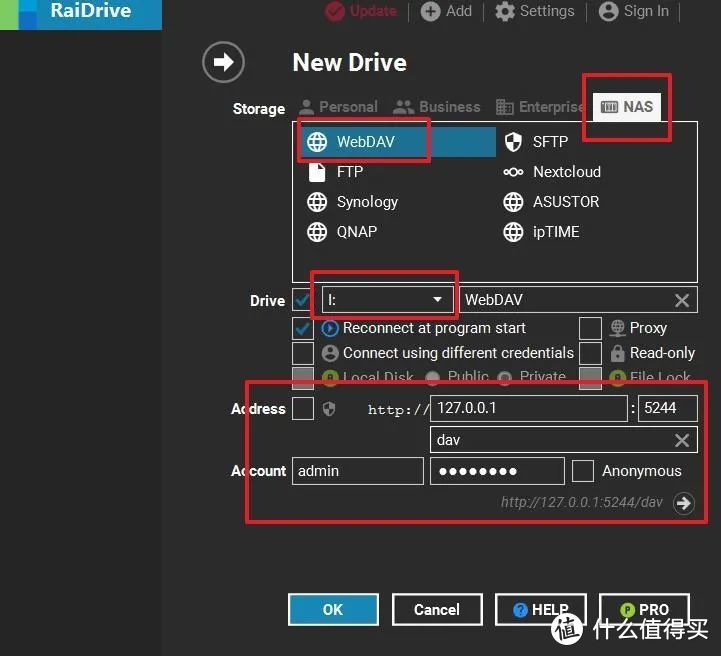Click the shield icon next to Address
721x656 pixels.
(329, 409)
